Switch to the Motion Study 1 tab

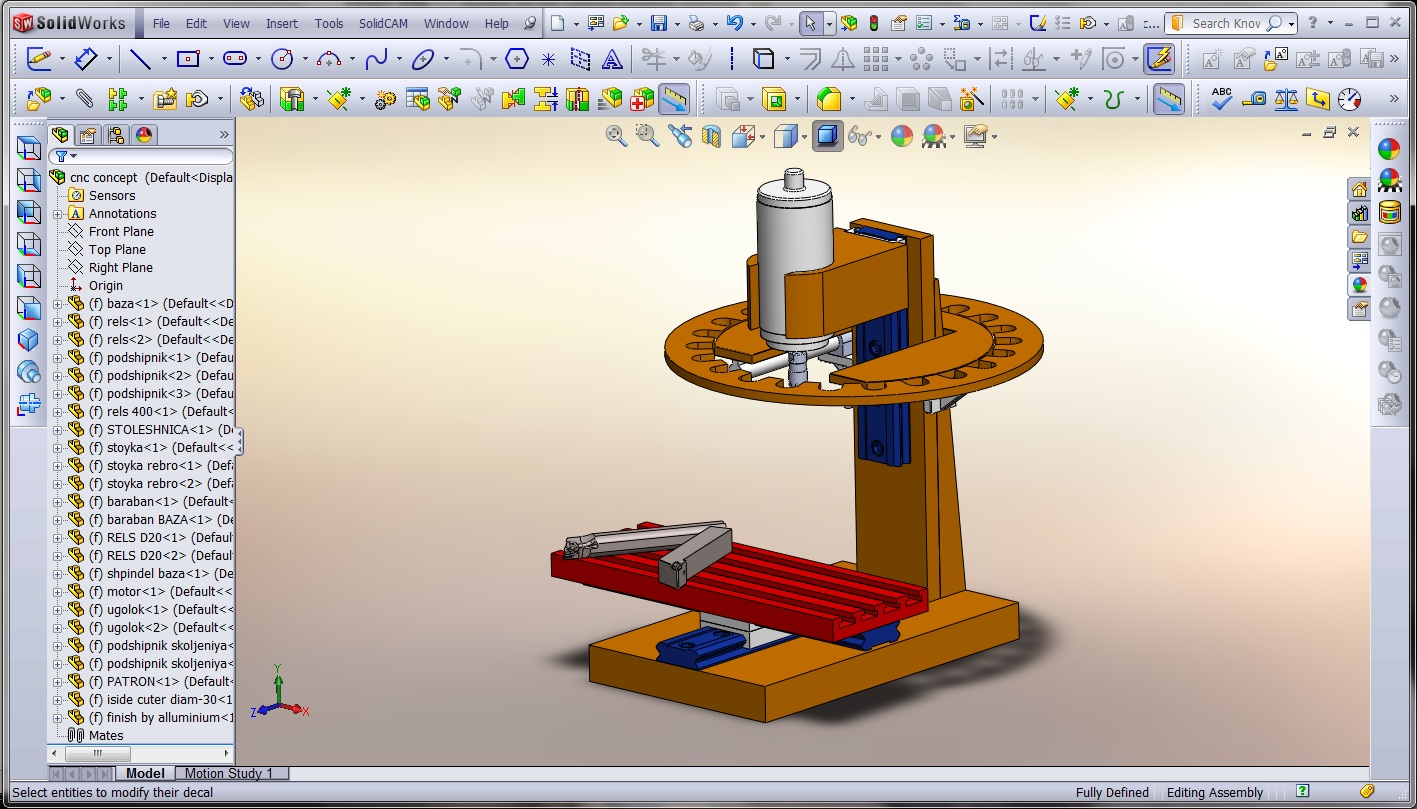(231, 773)
